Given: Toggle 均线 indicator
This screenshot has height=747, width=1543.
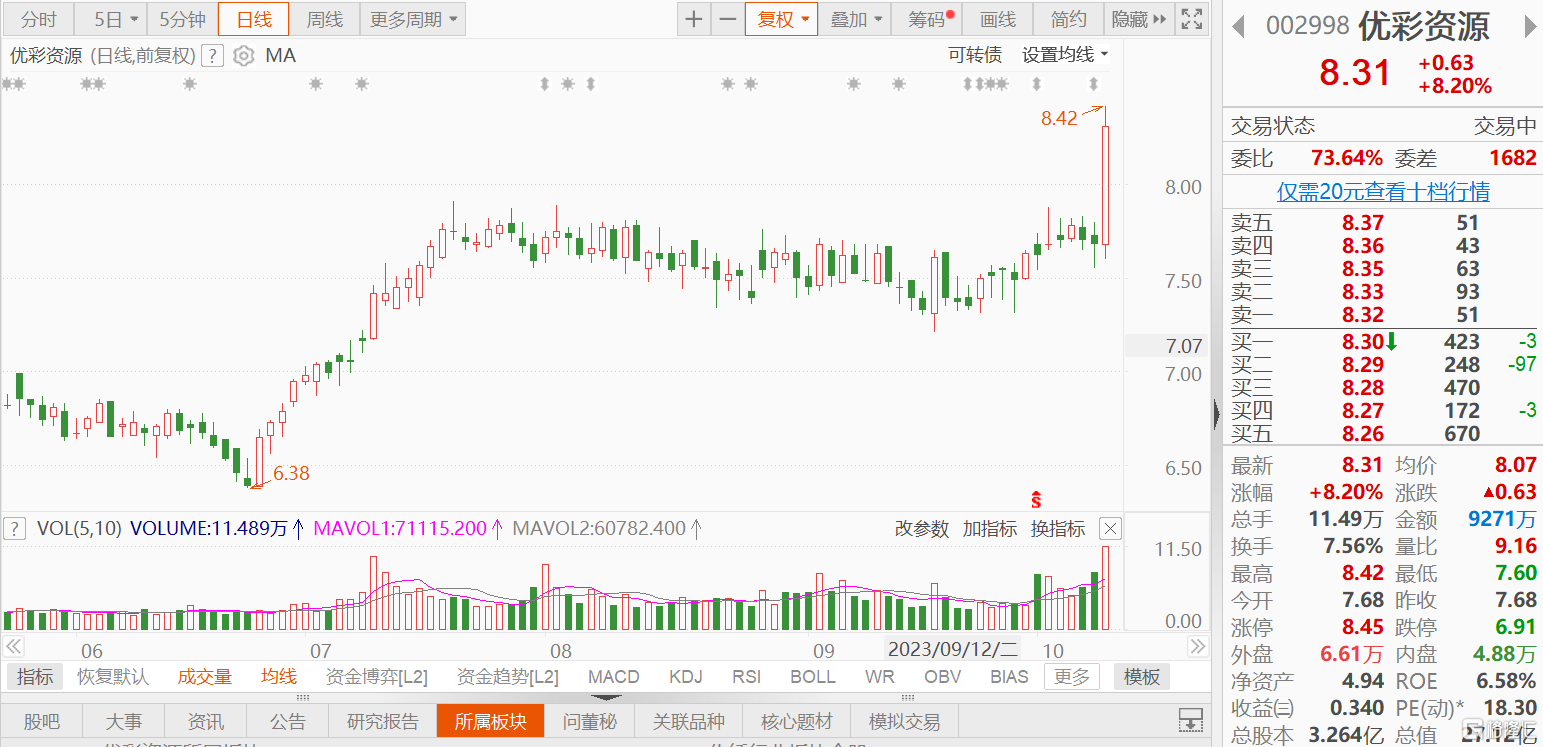Looking at the screenshot, I should coord(279,677).
